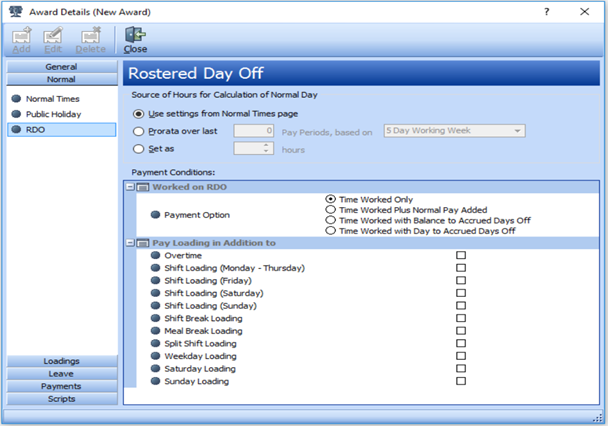
Task: Open the Payments section tab
Action: point(62,386)
